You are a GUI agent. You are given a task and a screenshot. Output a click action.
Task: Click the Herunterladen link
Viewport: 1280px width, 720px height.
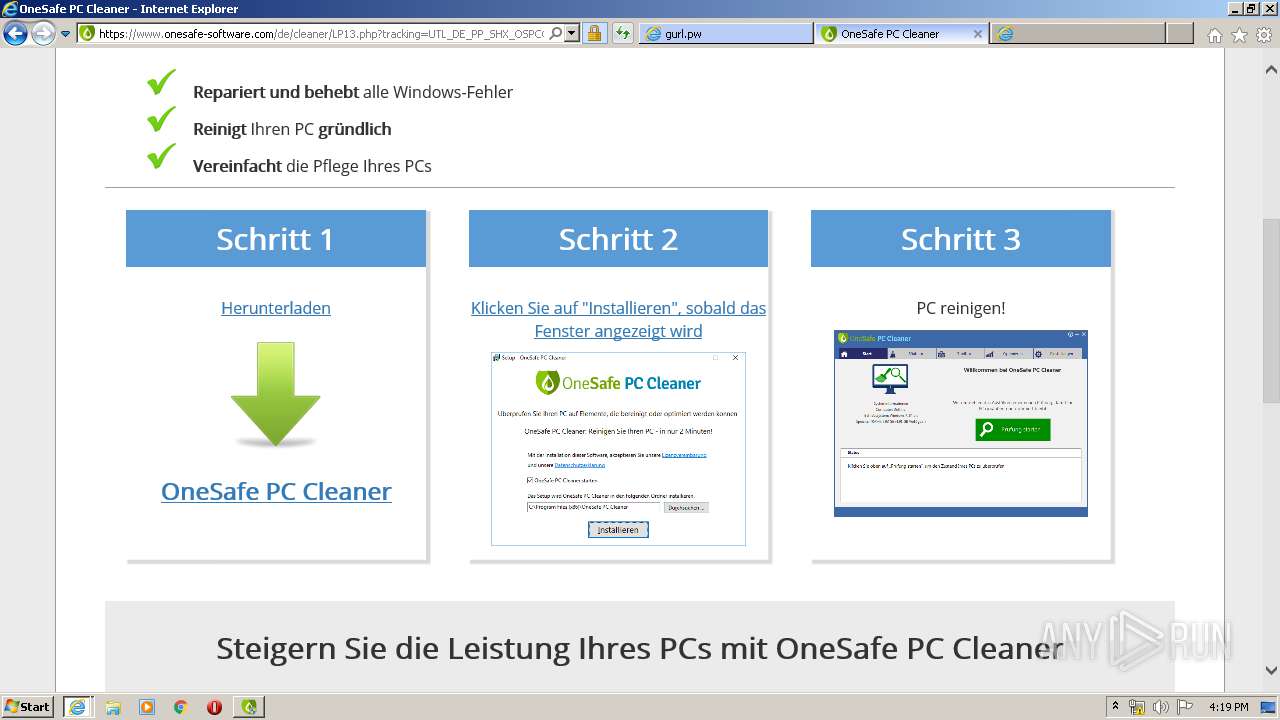tap(276, 308)
